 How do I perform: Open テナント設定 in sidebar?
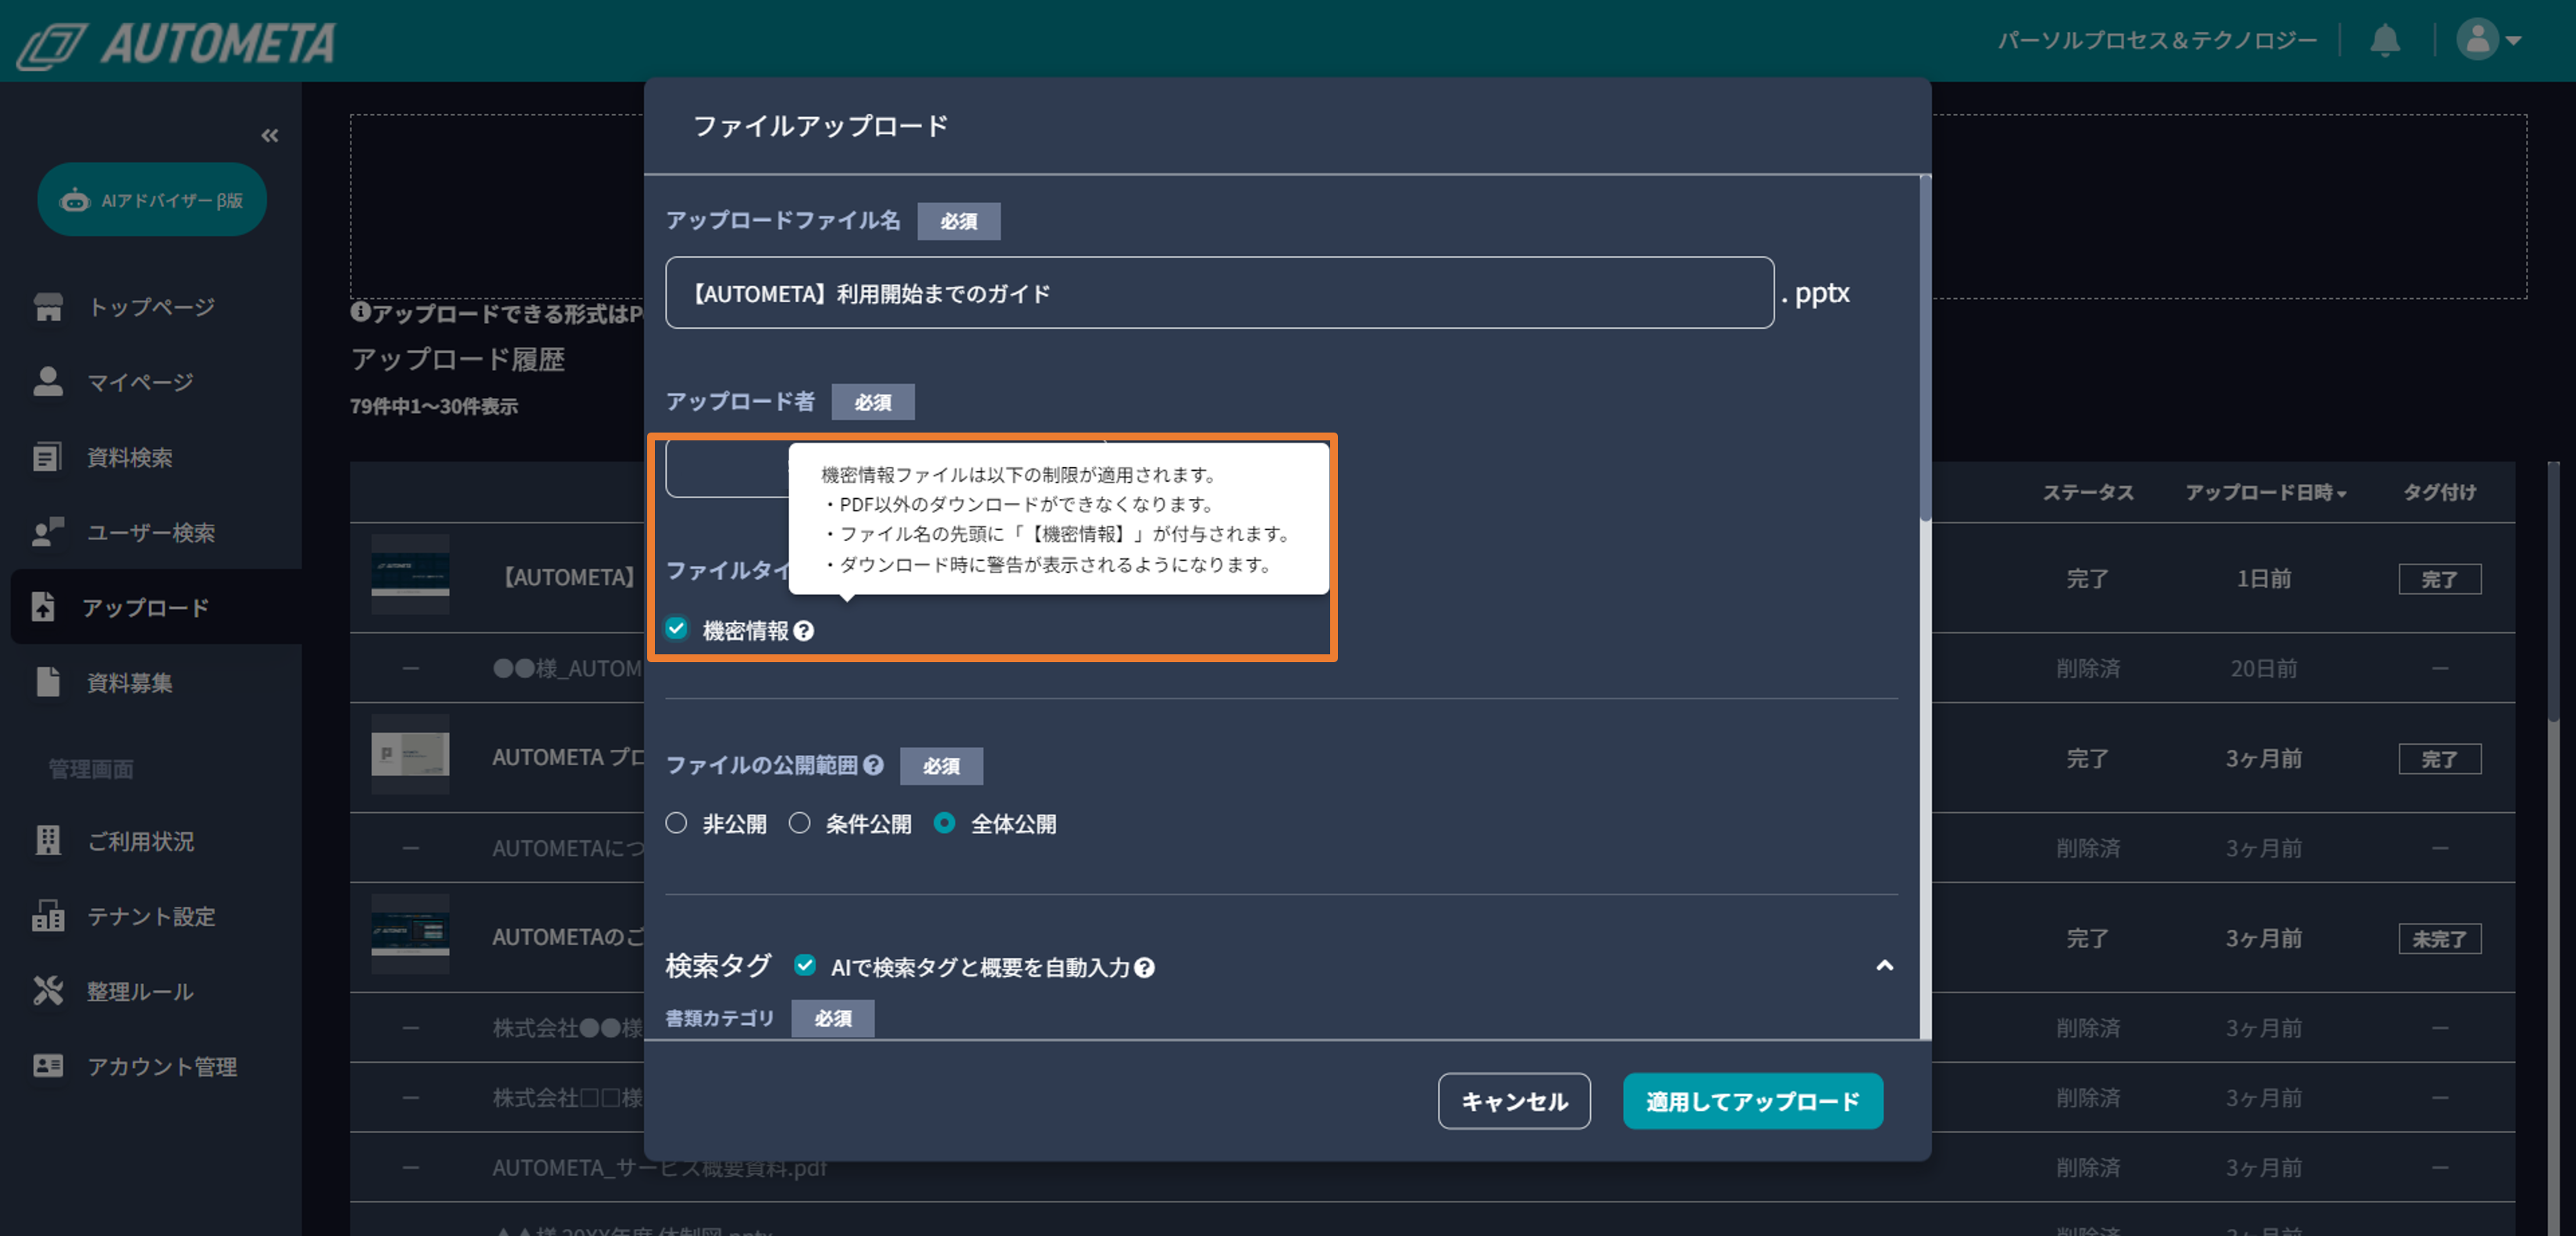[151, 916]
